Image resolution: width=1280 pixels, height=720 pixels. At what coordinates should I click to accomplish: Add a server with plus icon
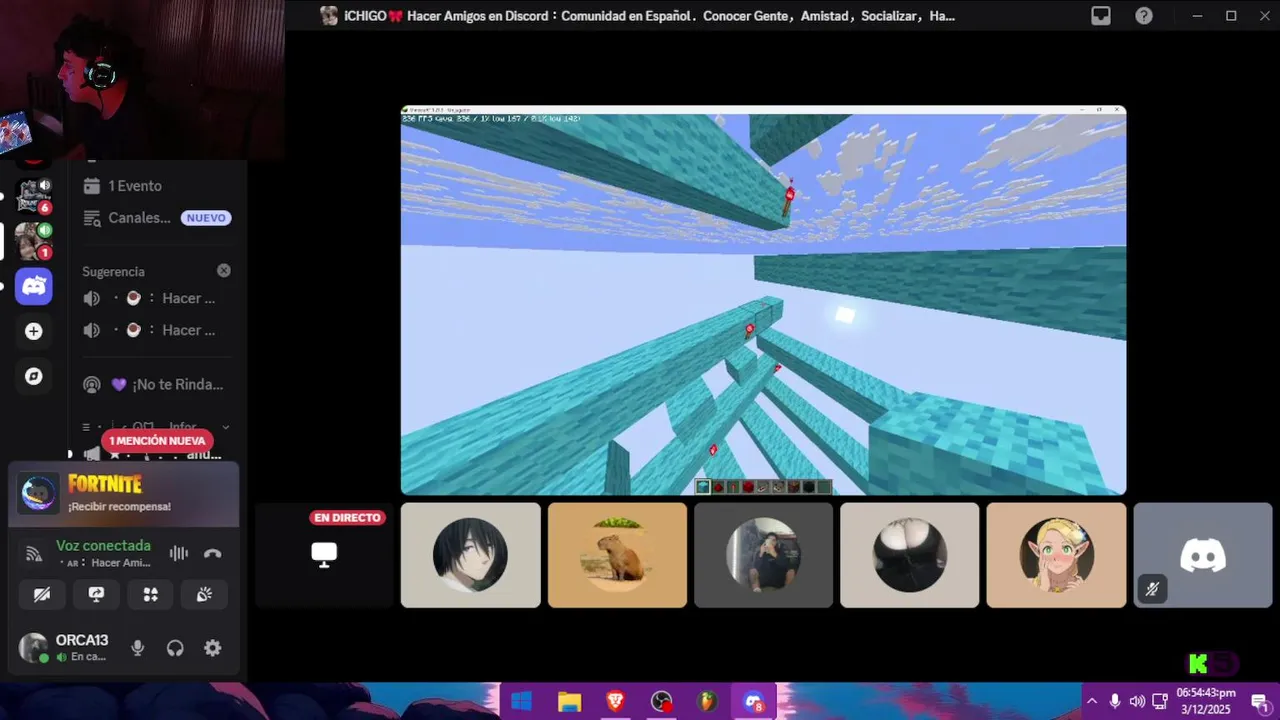[x=34, y=331]
